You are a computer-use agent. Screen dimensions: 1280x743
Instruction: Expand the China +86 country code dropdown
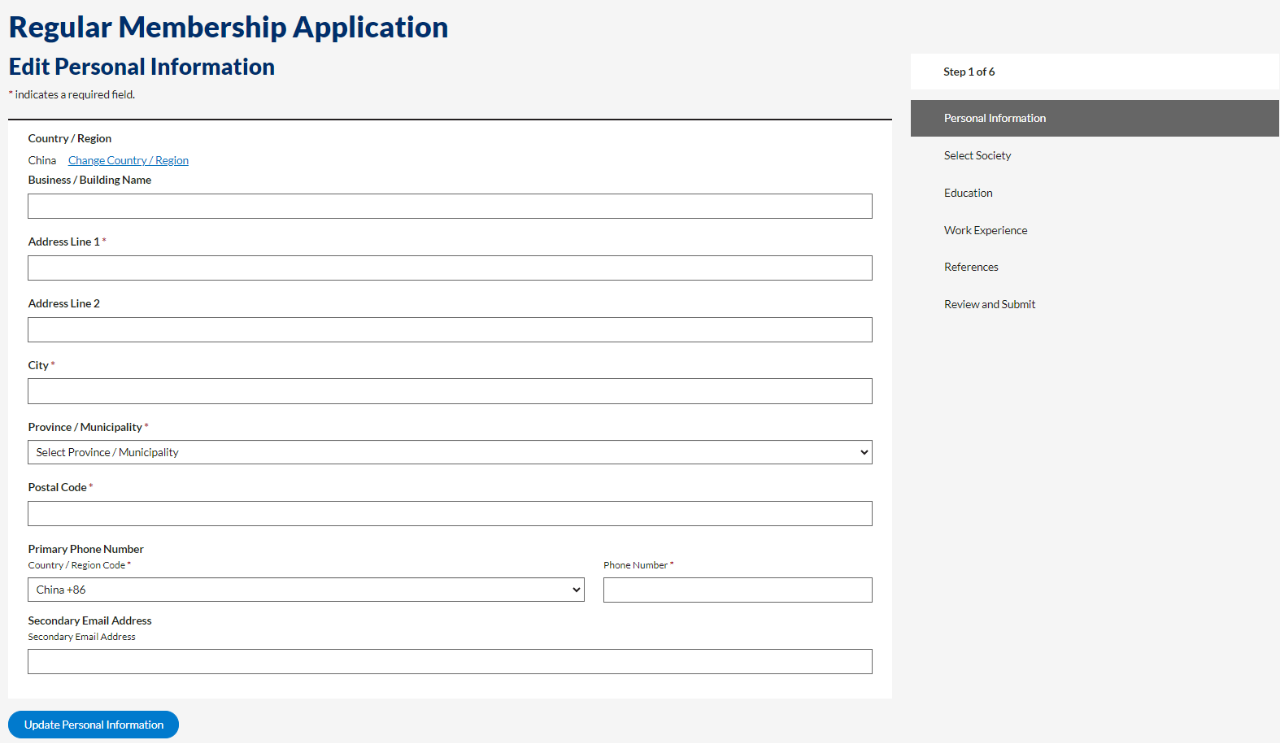tap(306, 590)
